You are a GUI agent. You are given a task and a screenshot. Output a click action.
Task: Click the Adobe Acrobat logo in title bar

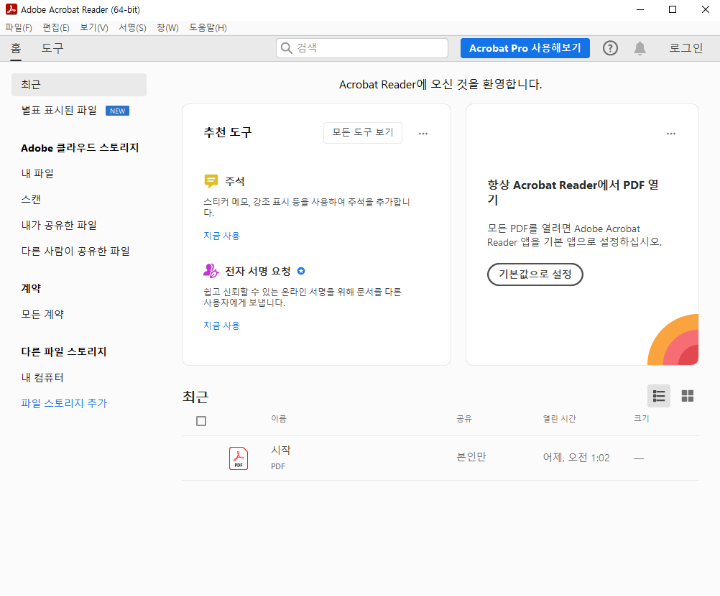pos(11,9)
